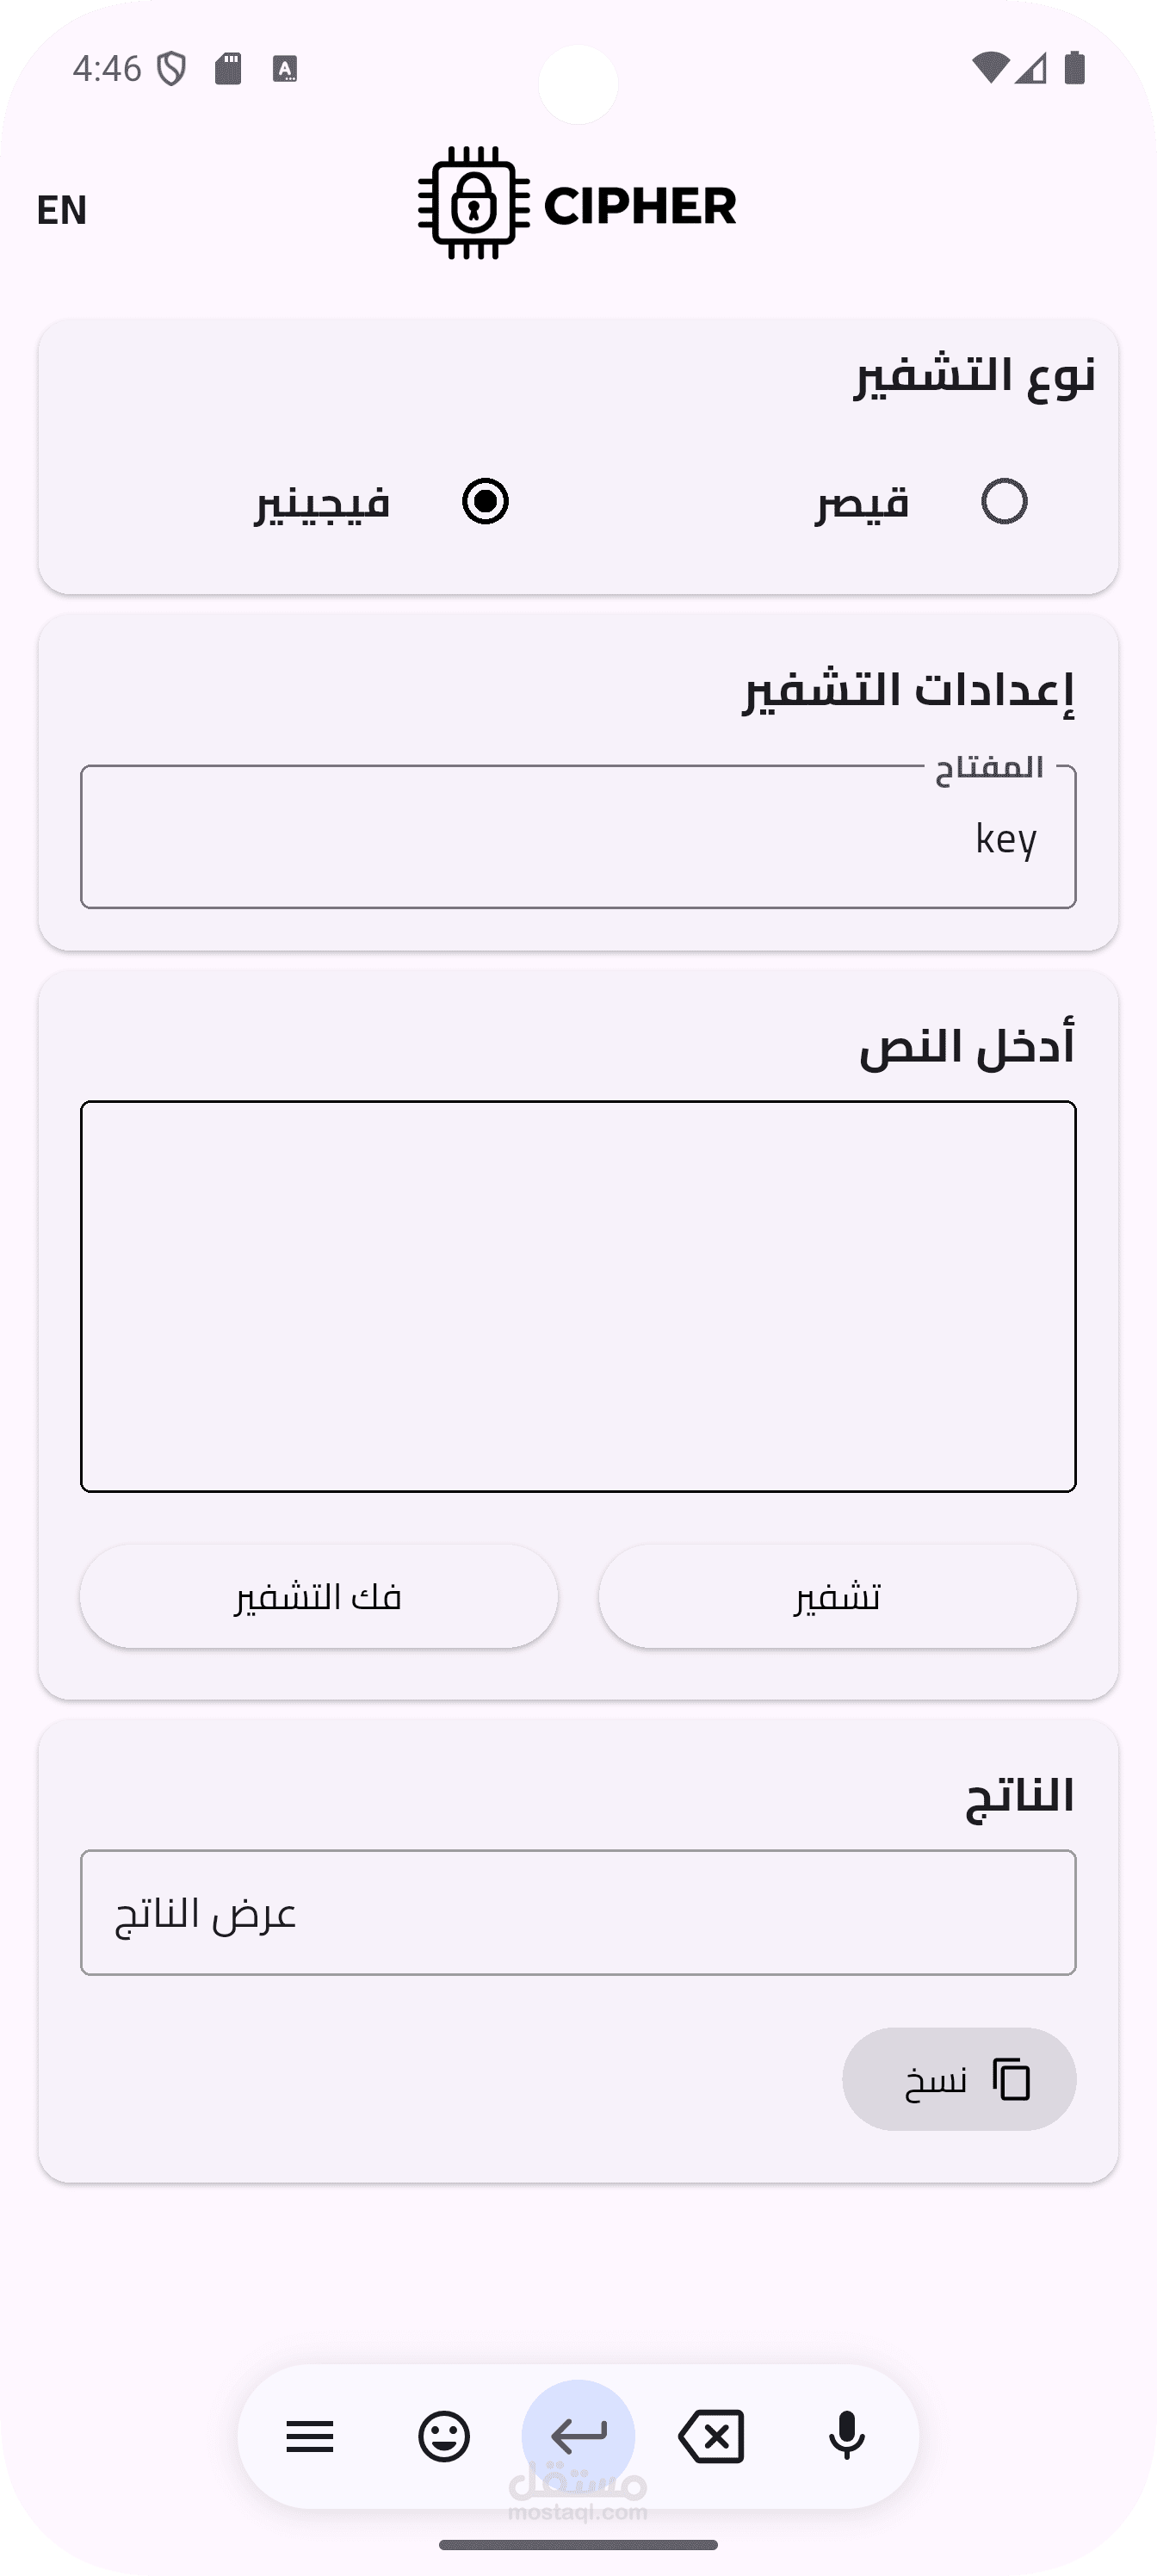This screenshot has height=2576, width=1157.
Task: Select the فيجينير (Vigenère) radio button
Action: click(485, 501)
